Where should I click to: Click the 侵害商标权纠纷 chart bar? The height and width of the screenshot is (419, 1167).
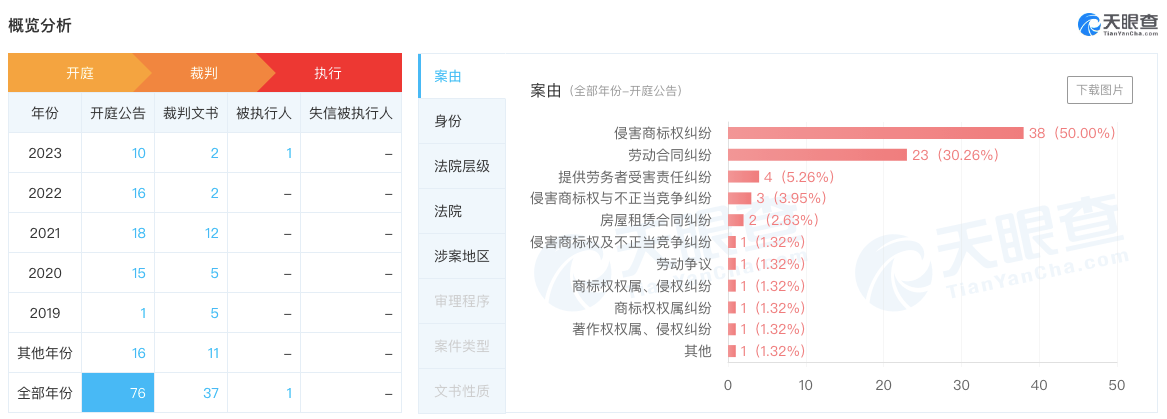[x=875, y=133]
